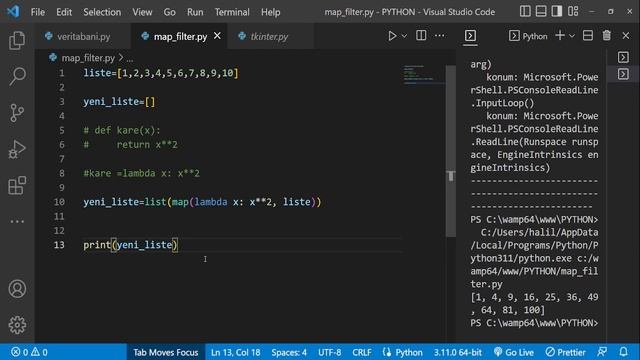This screenshot has height=360, width=640.
Task: Open the File menu
Action: click(38, 12)
